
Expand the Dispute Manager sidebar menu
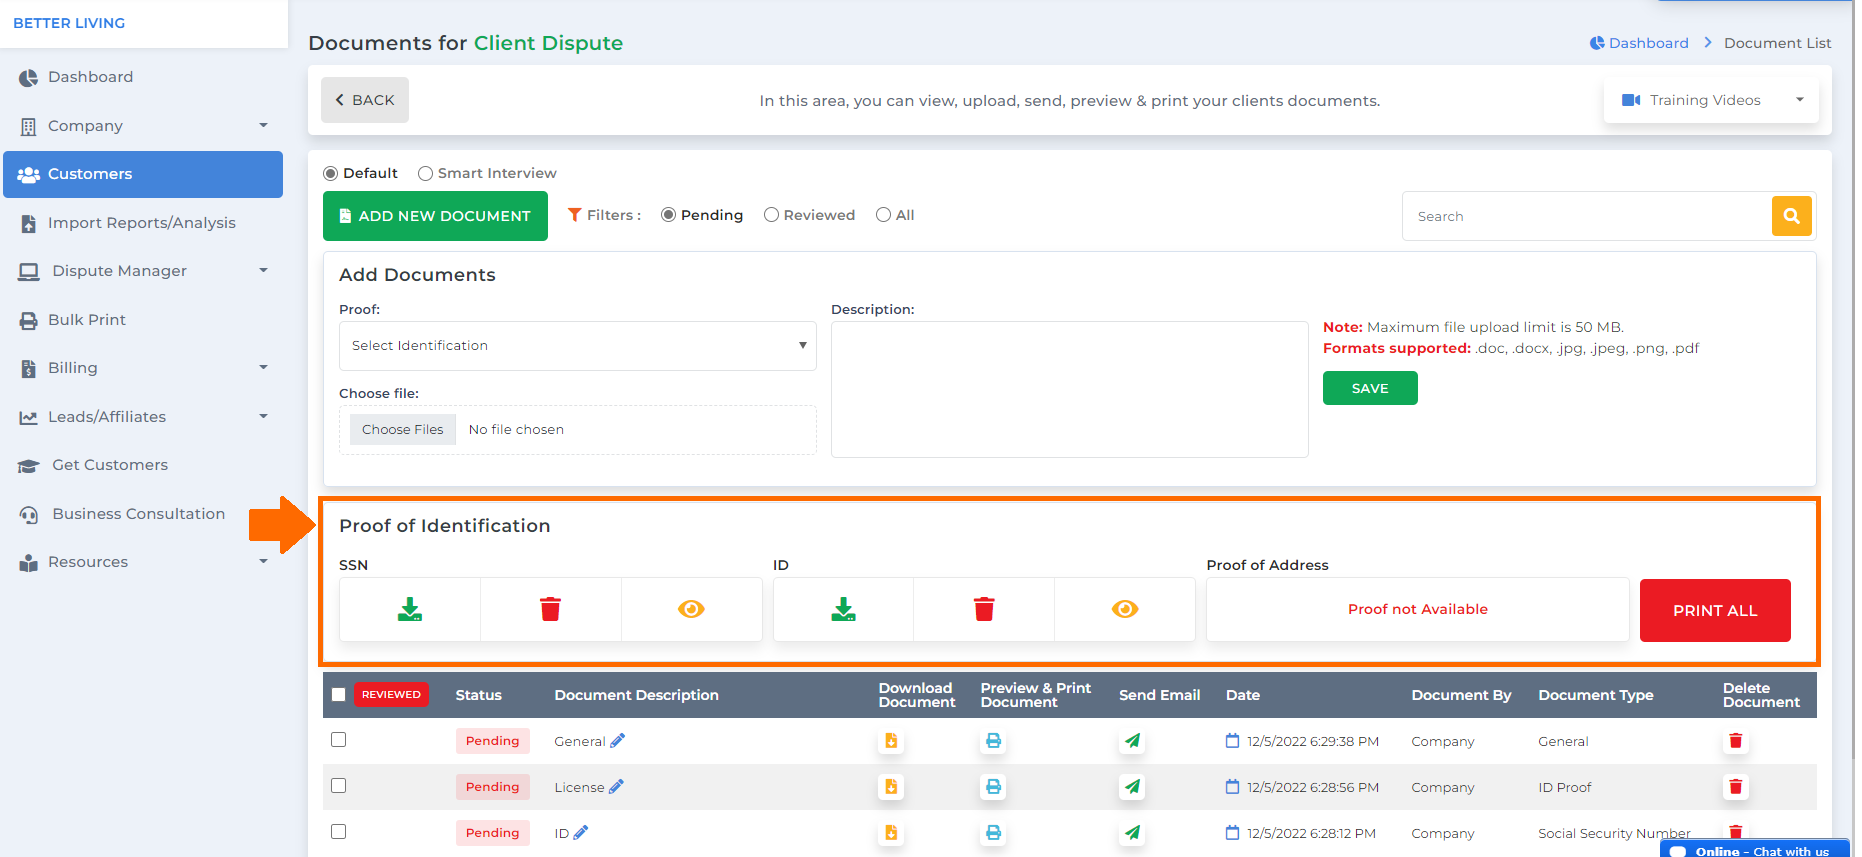pos(143,271)
